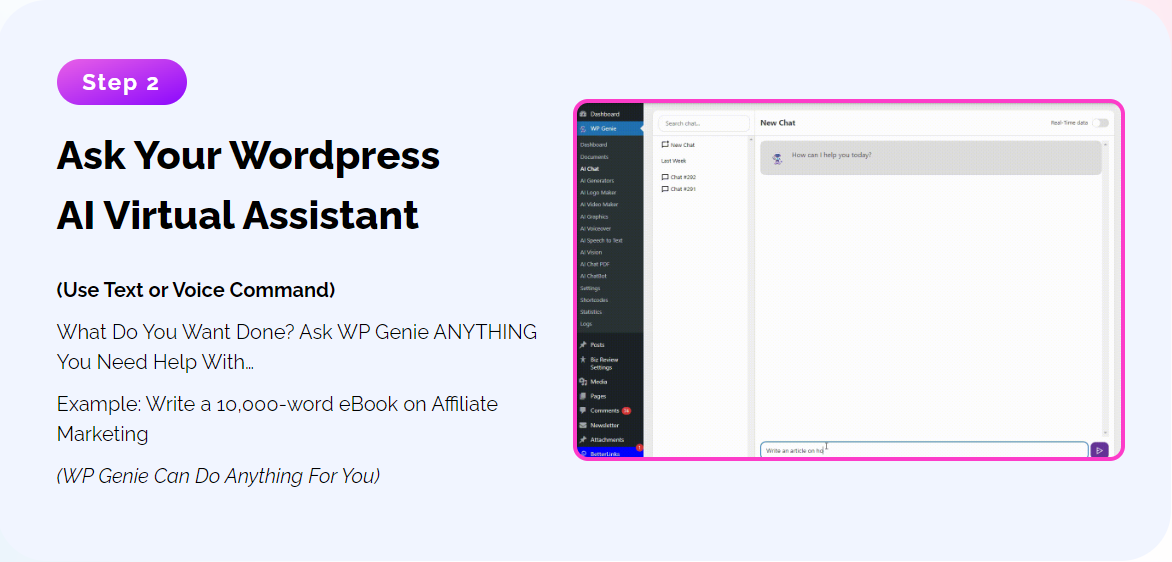Viewport: 1172px width, 562px height.
Task: Open the Comments bubble icon
Action: pyautogui.click(x=583, y=410)
